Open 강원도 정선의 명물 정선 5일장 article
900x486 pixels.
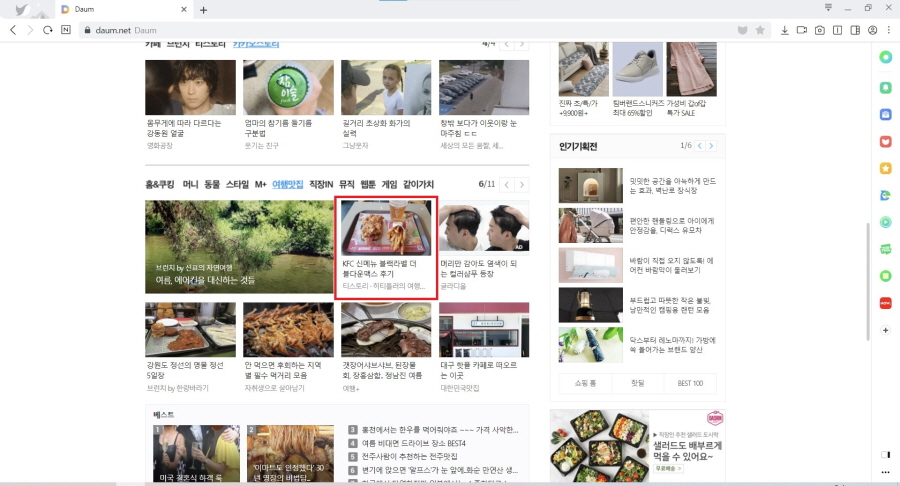point(185,370)
